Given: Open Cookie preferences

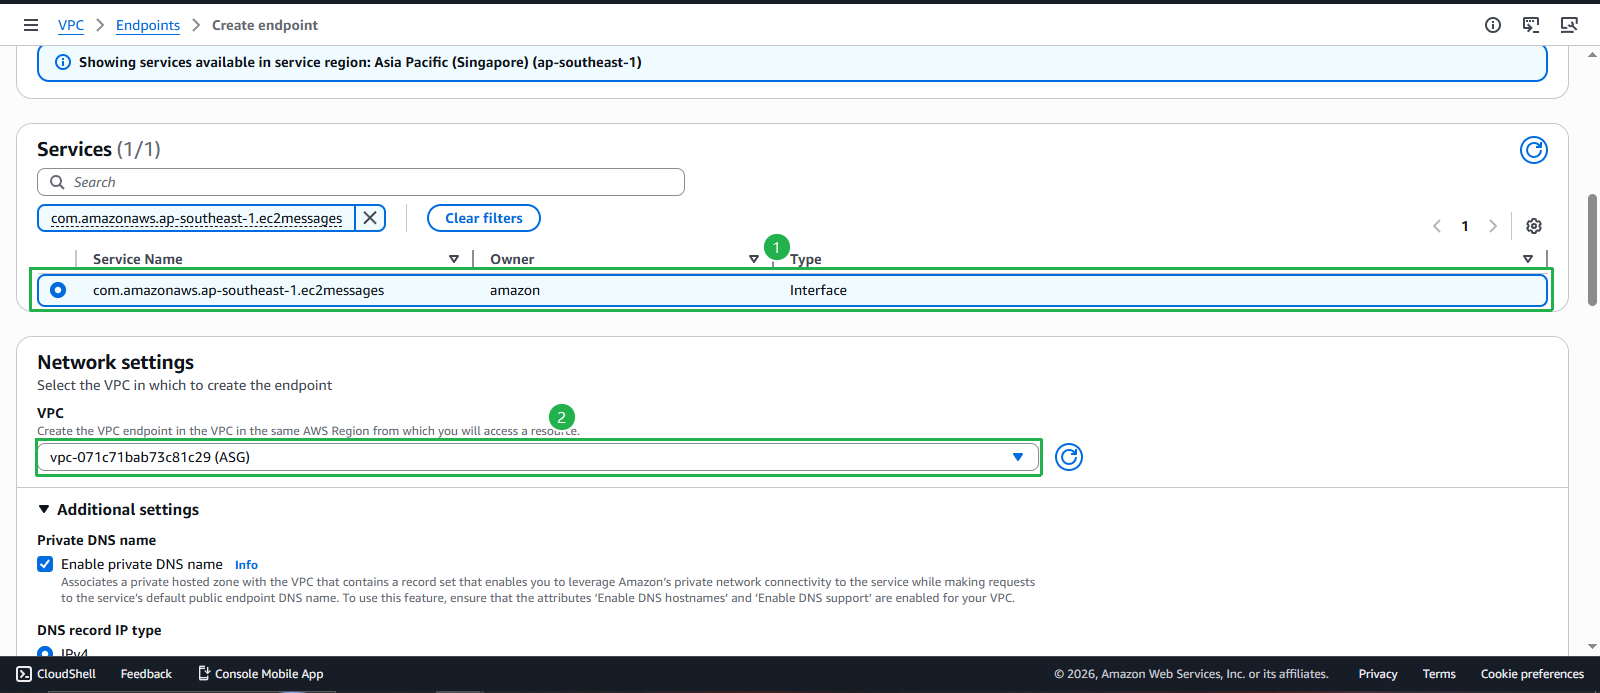Looking at the screenshot, I should pos(1532,674).
